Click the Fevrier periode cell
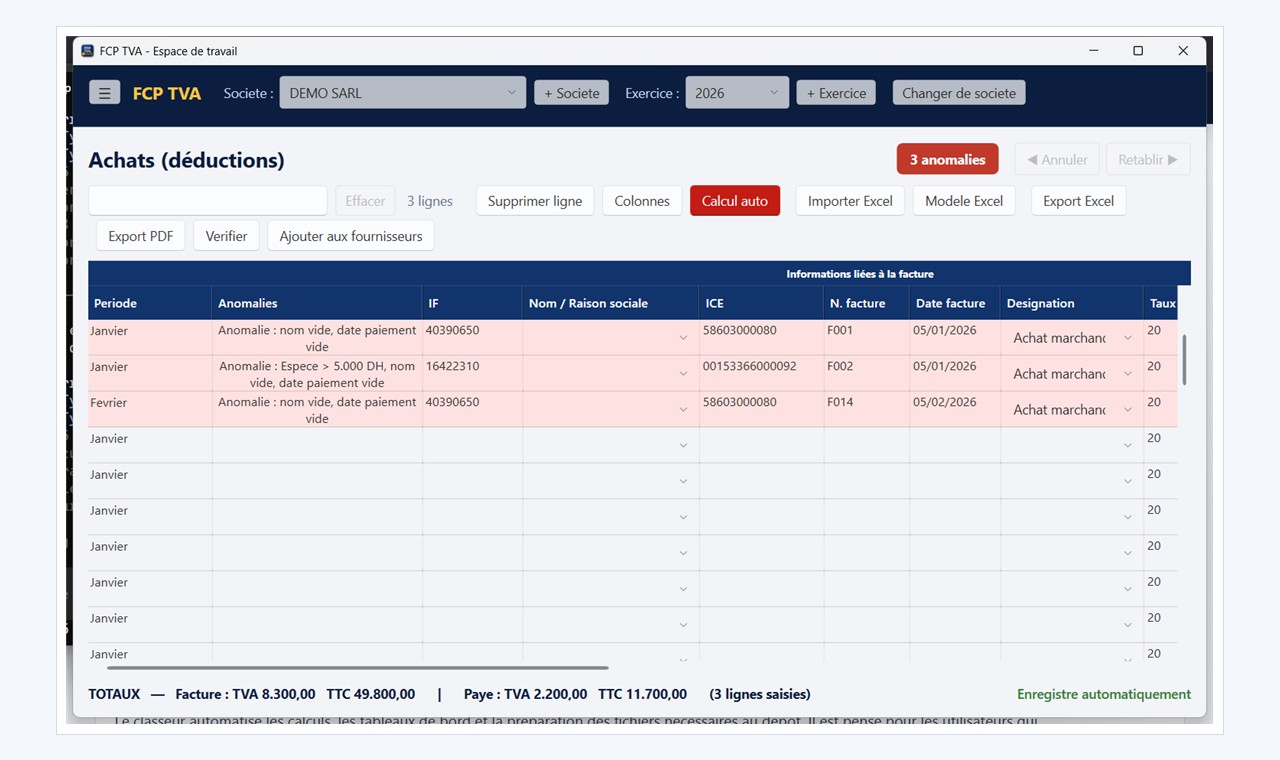1280x760 pixels. tap(150, 409)
